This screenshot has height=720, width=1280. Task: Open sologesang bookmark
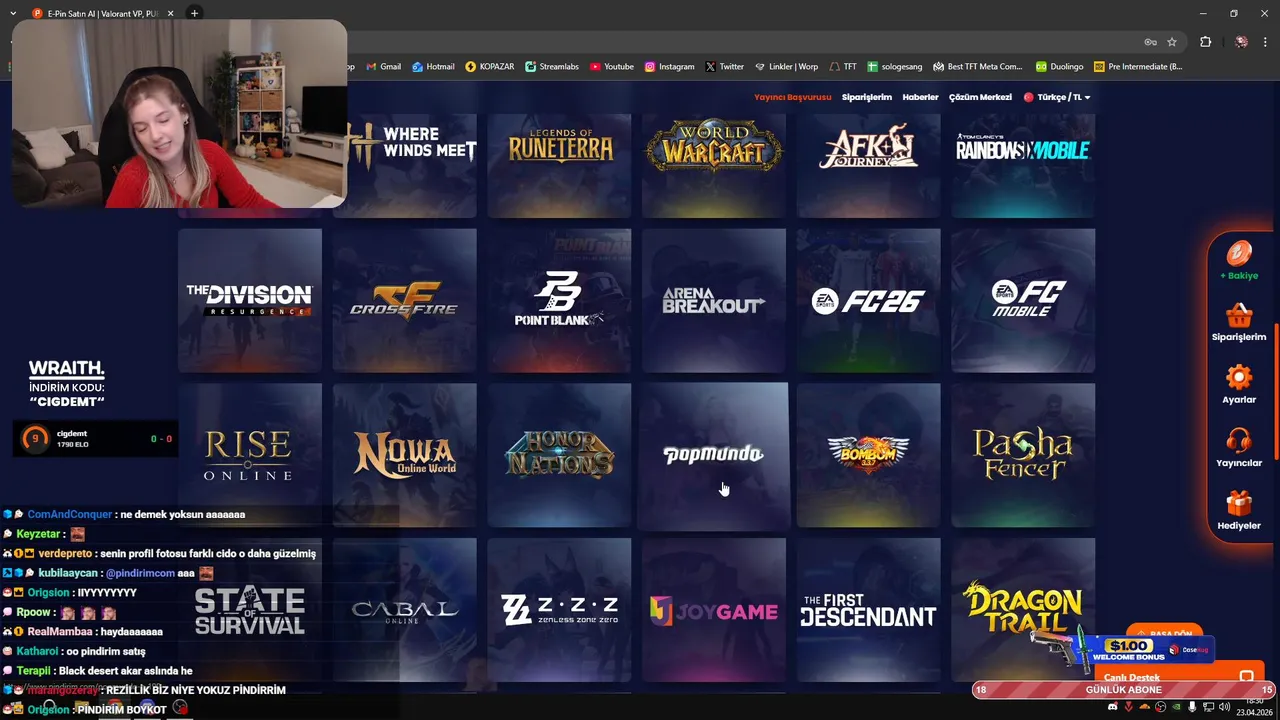click(x=895, y=67)
